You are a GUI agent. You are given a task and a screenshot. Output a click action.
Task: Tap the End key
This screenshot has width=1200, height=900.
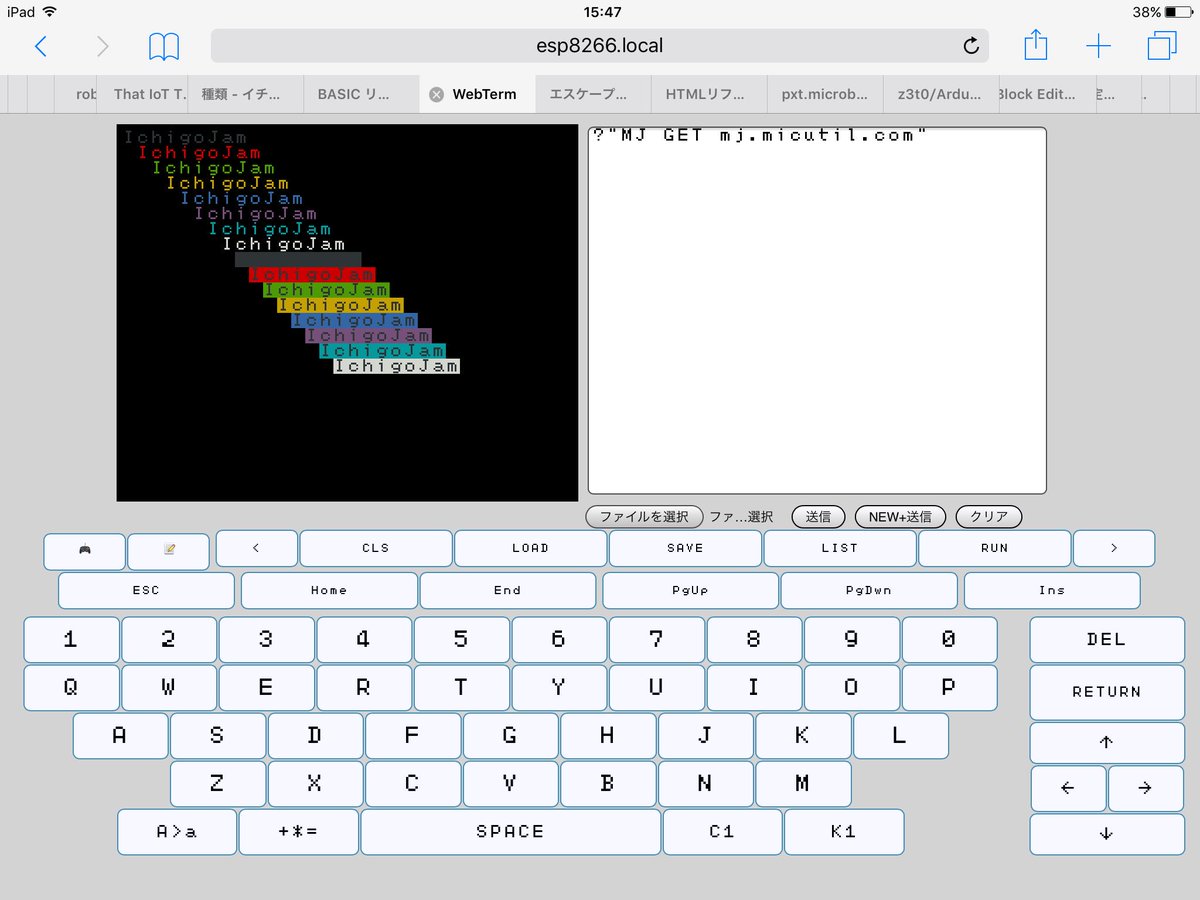click(508, 590)
